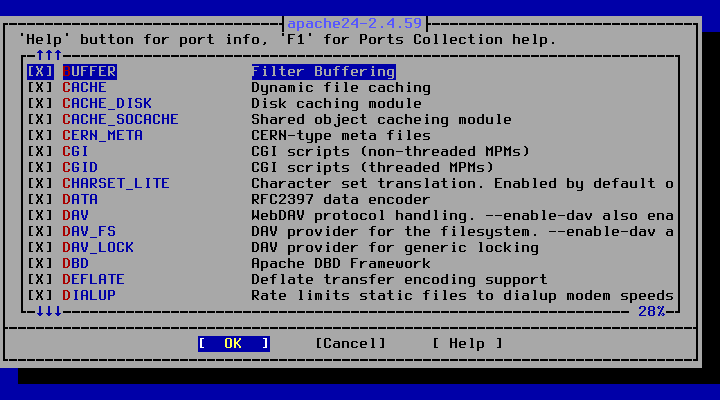Screen dimensions: 720x400
Task: Click 'RFC2397 data encoder' description
Action: pos(341,200)
